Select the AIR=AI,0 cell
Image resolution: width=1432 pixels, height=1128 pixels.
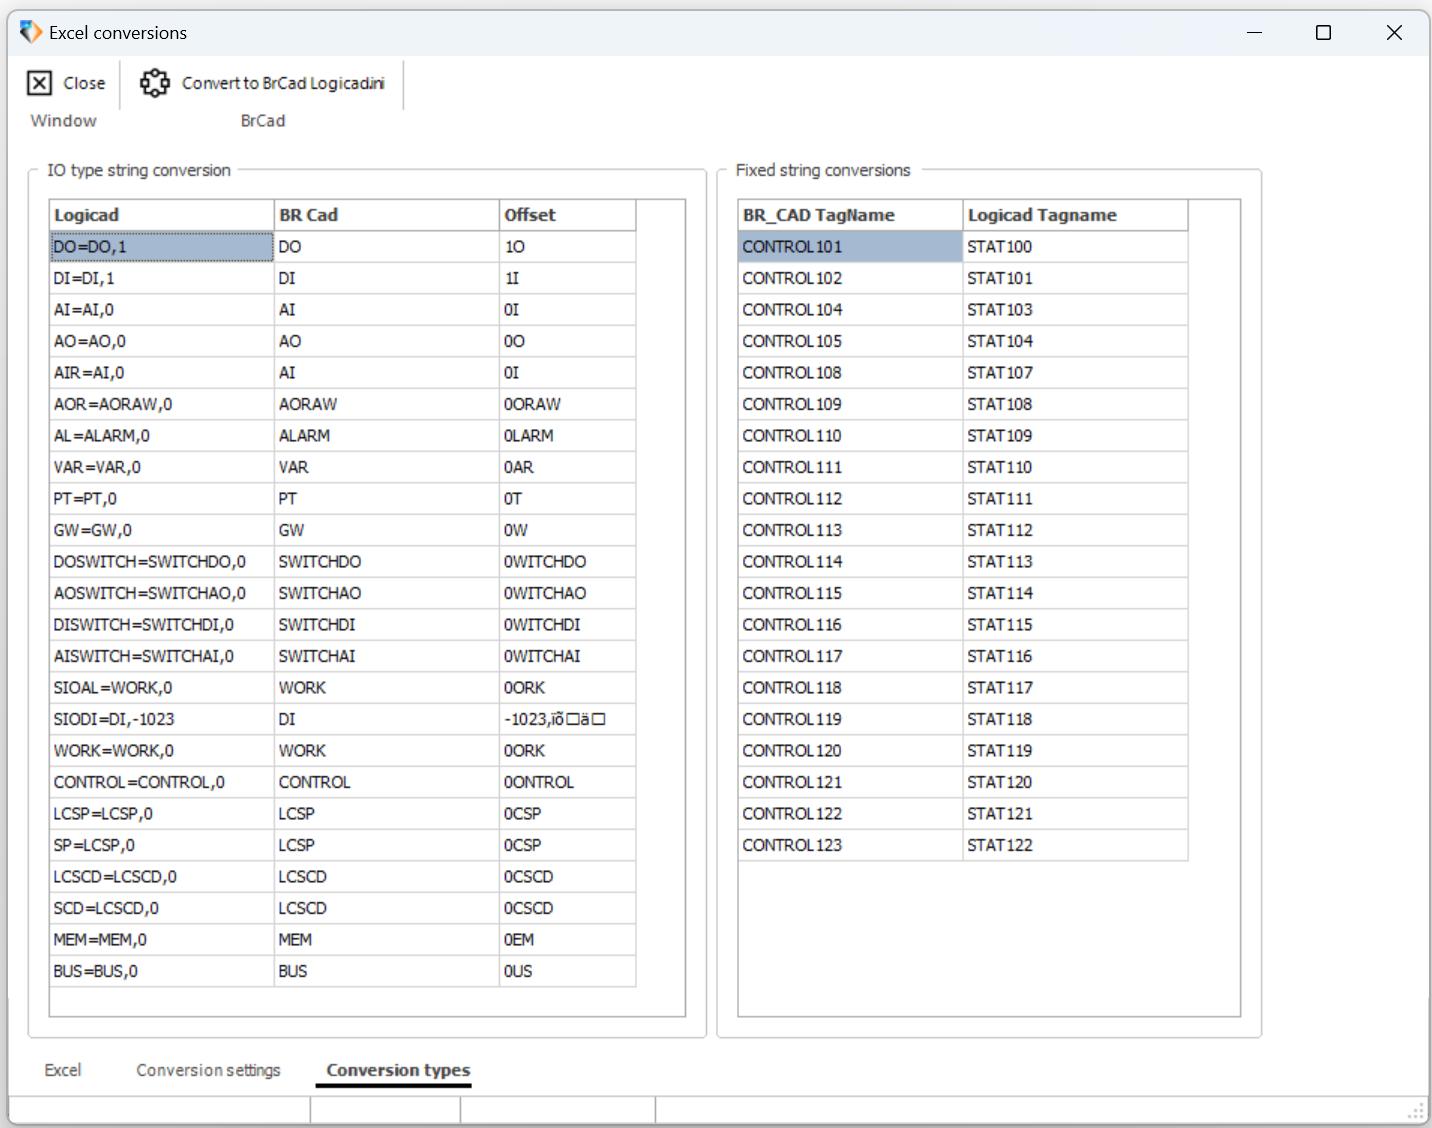161,373
